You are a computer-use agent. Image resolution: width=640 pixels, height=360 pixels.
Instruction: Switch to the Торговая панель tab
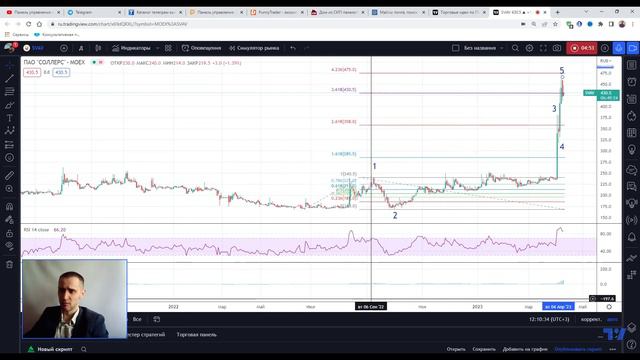click(196, 335)
